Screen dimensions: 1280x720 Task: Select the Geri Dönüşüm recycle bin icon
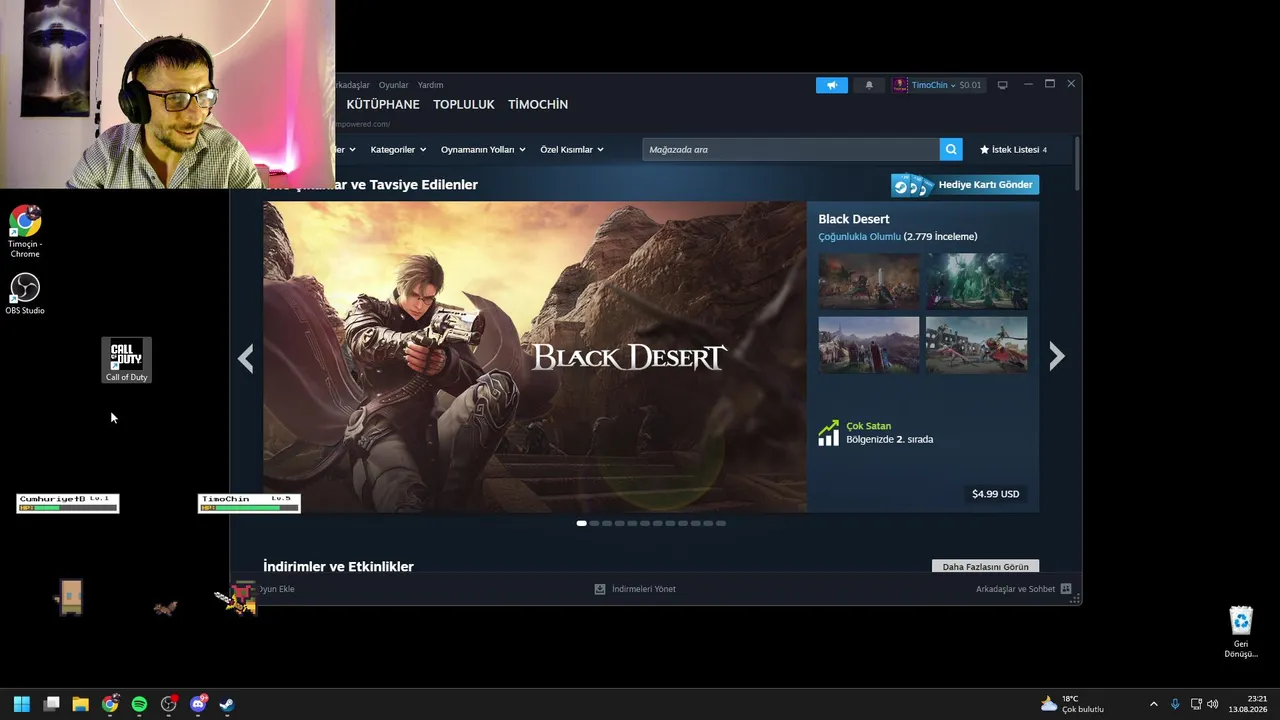[1241, 632]
